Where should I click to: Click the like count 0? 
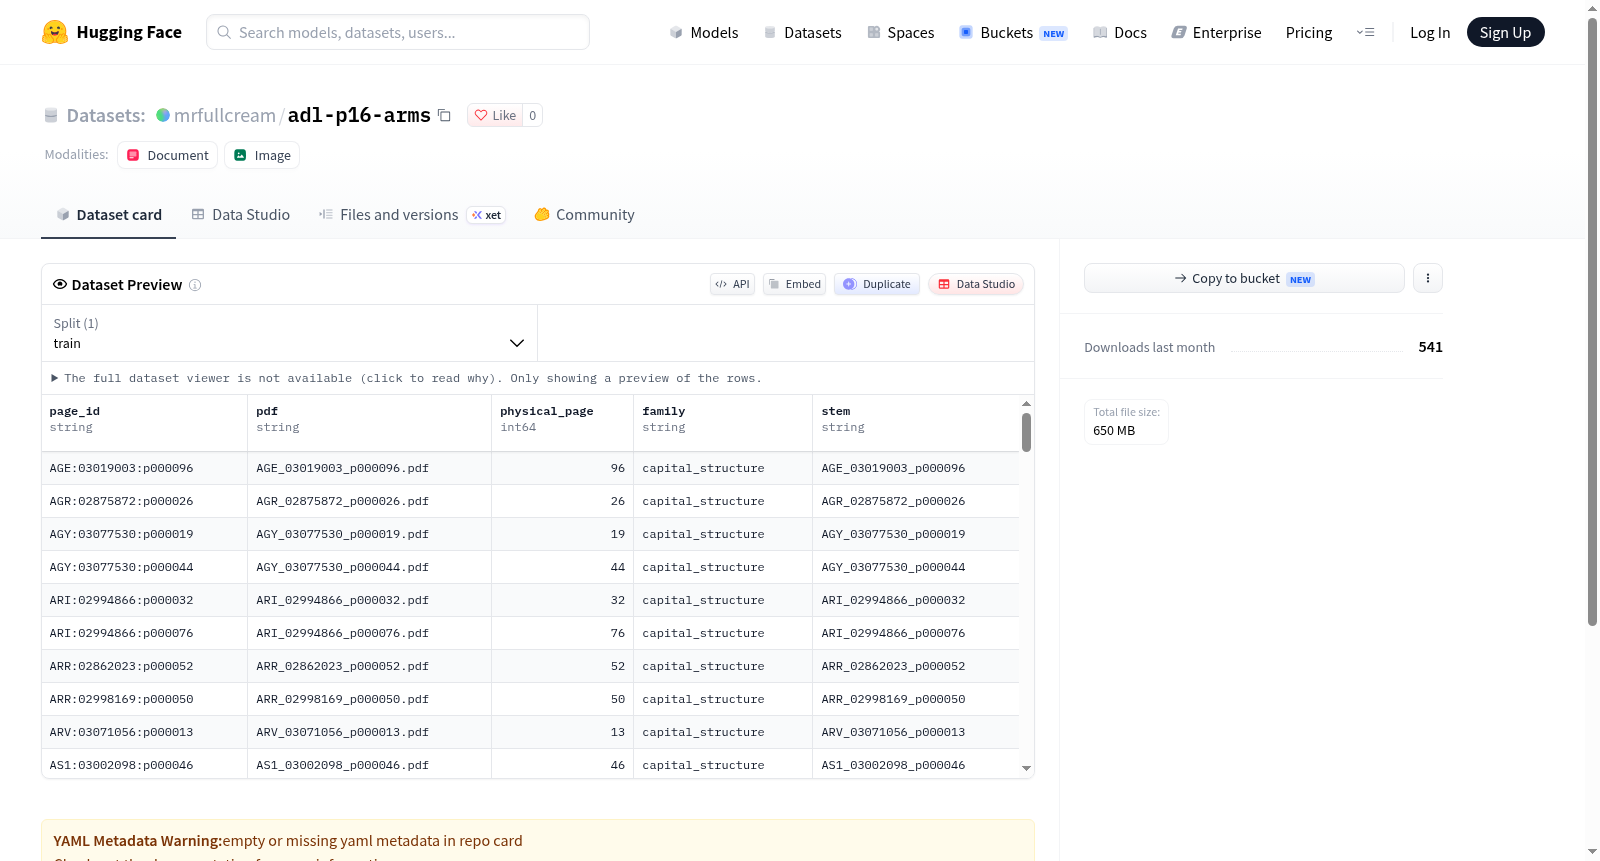pyautogui.click(x=533, y=115)
